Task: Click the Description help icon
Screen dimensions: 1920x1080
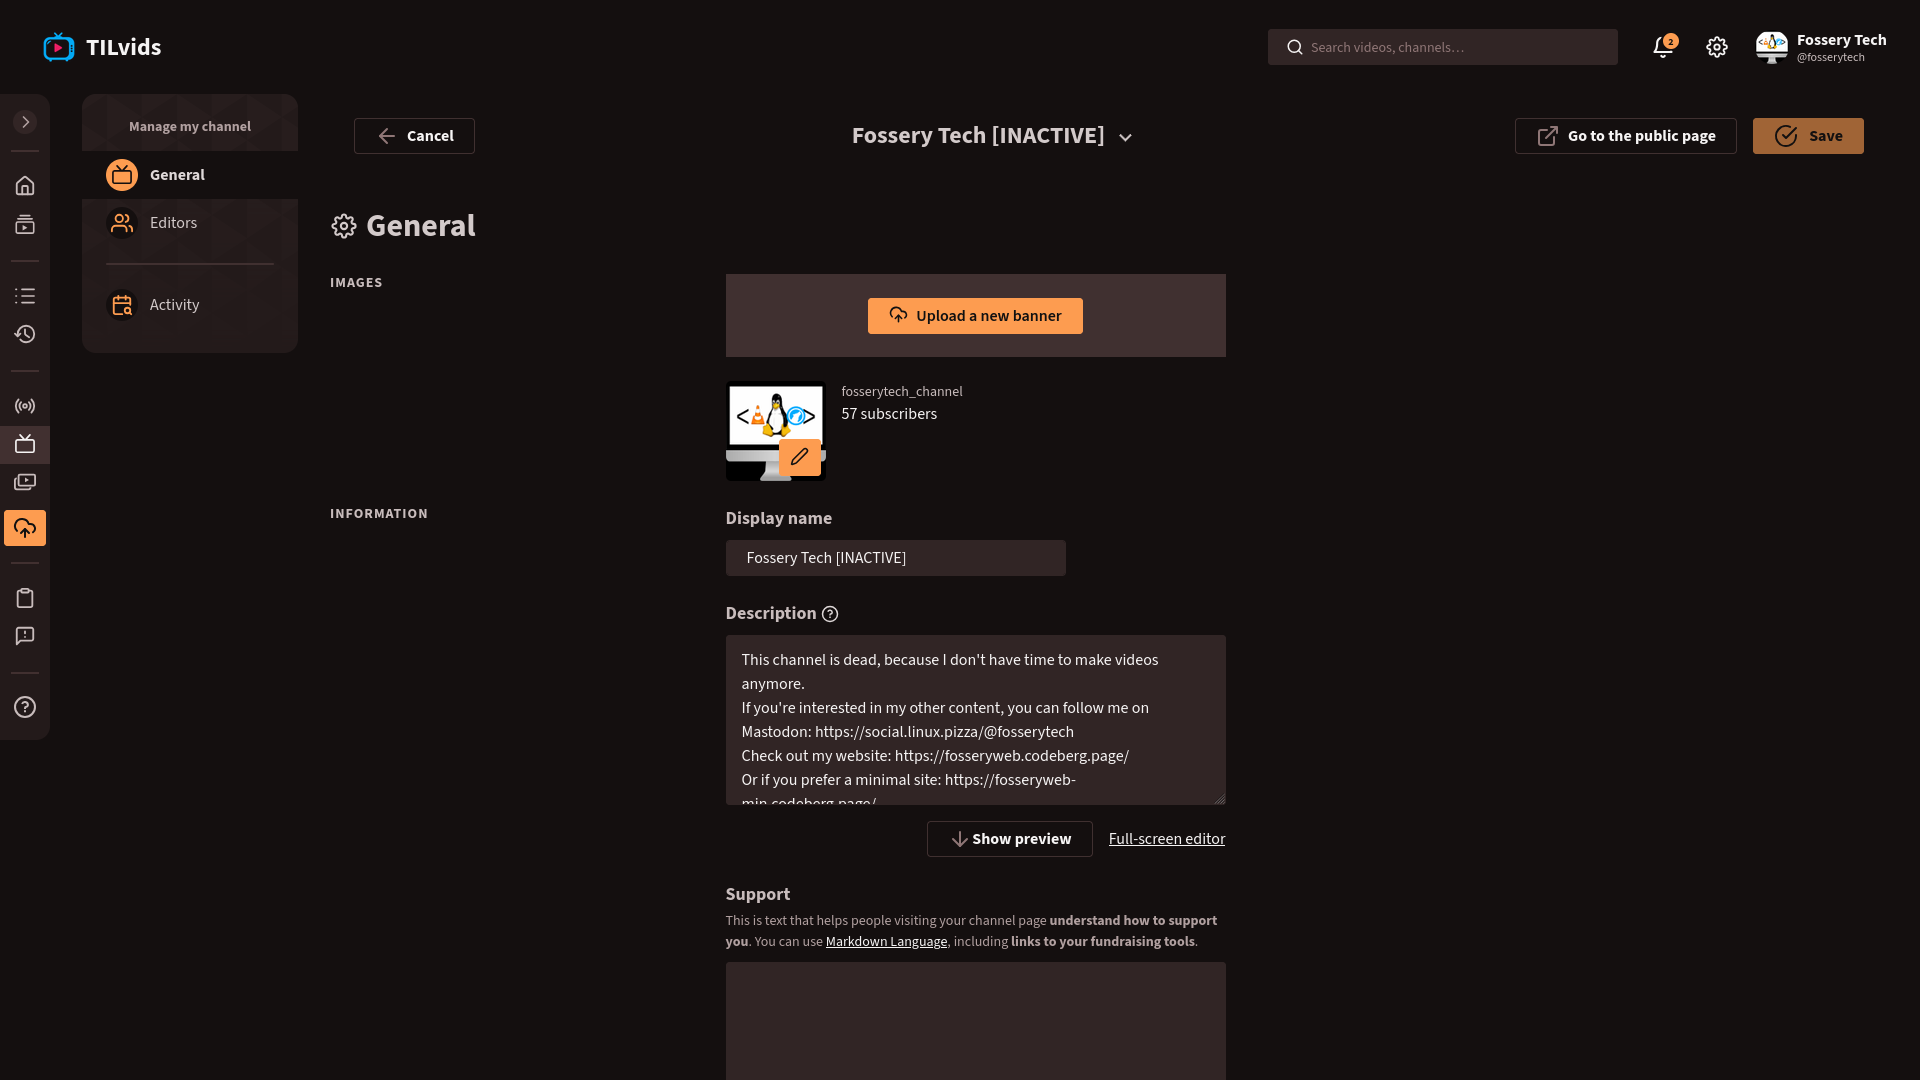Action: pos(830,614)
